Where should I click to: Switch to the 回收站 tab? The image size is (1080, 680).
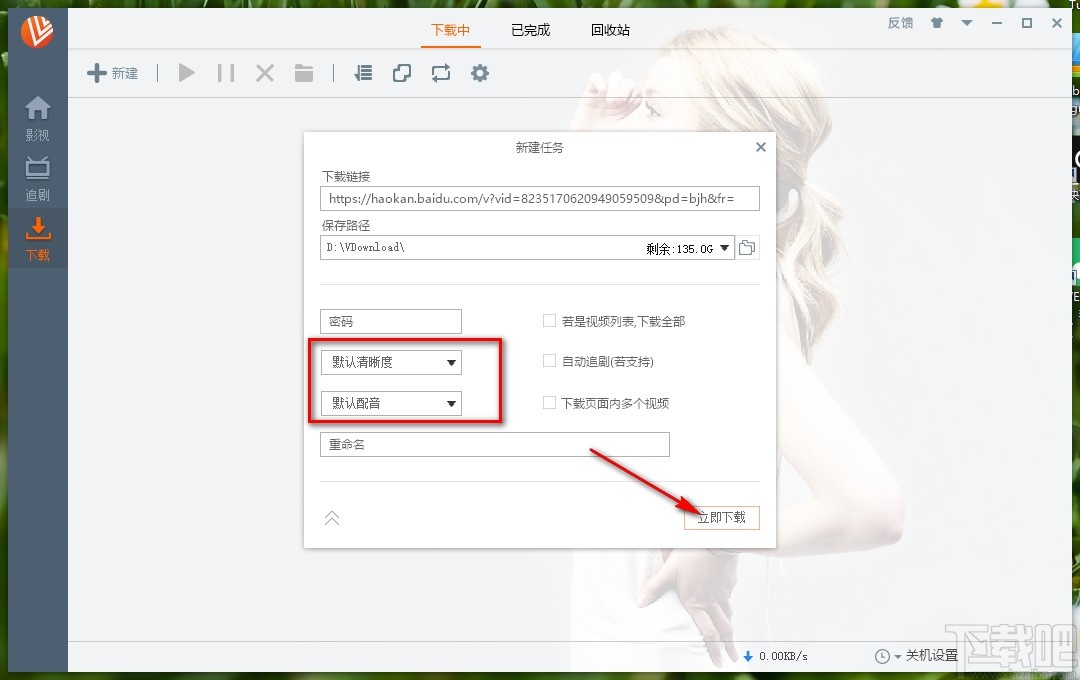(x=610, y=30)
